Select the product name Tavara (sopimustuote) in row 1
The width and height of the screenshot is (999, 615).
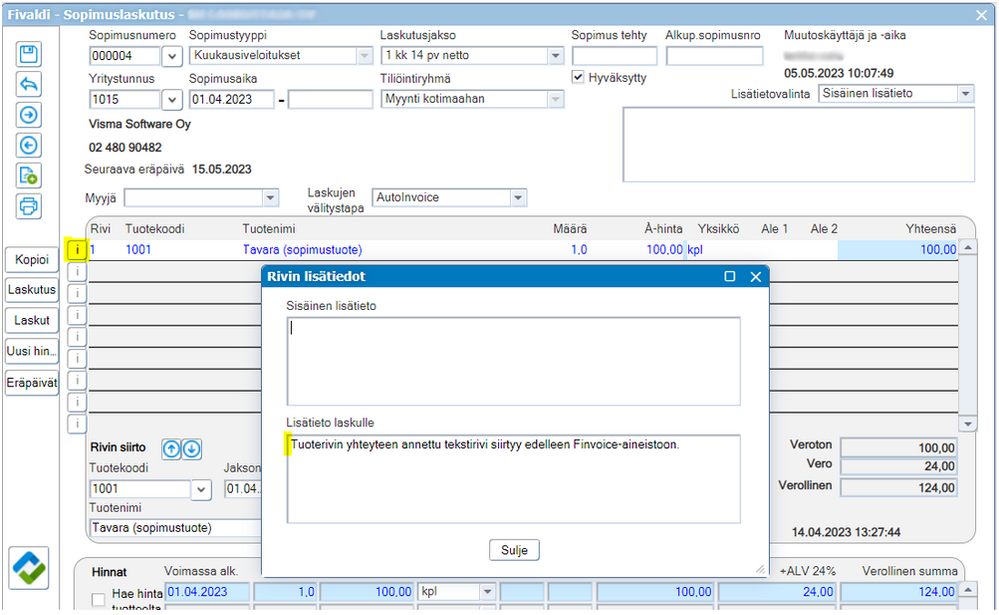click(302, 250)
